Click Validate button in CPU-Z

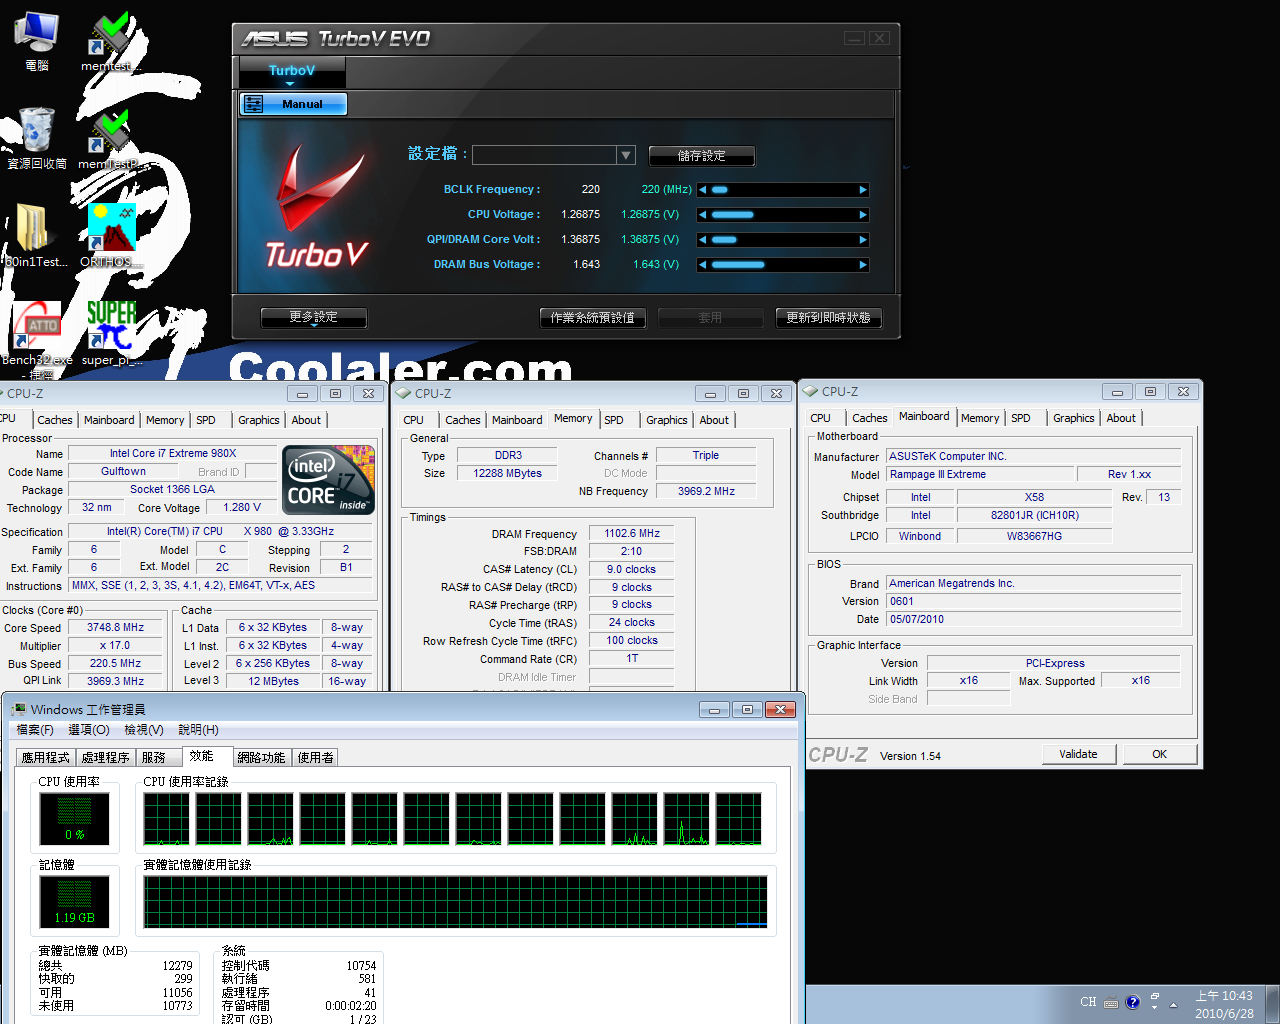pyautogui.click(x=1078, y=754)
